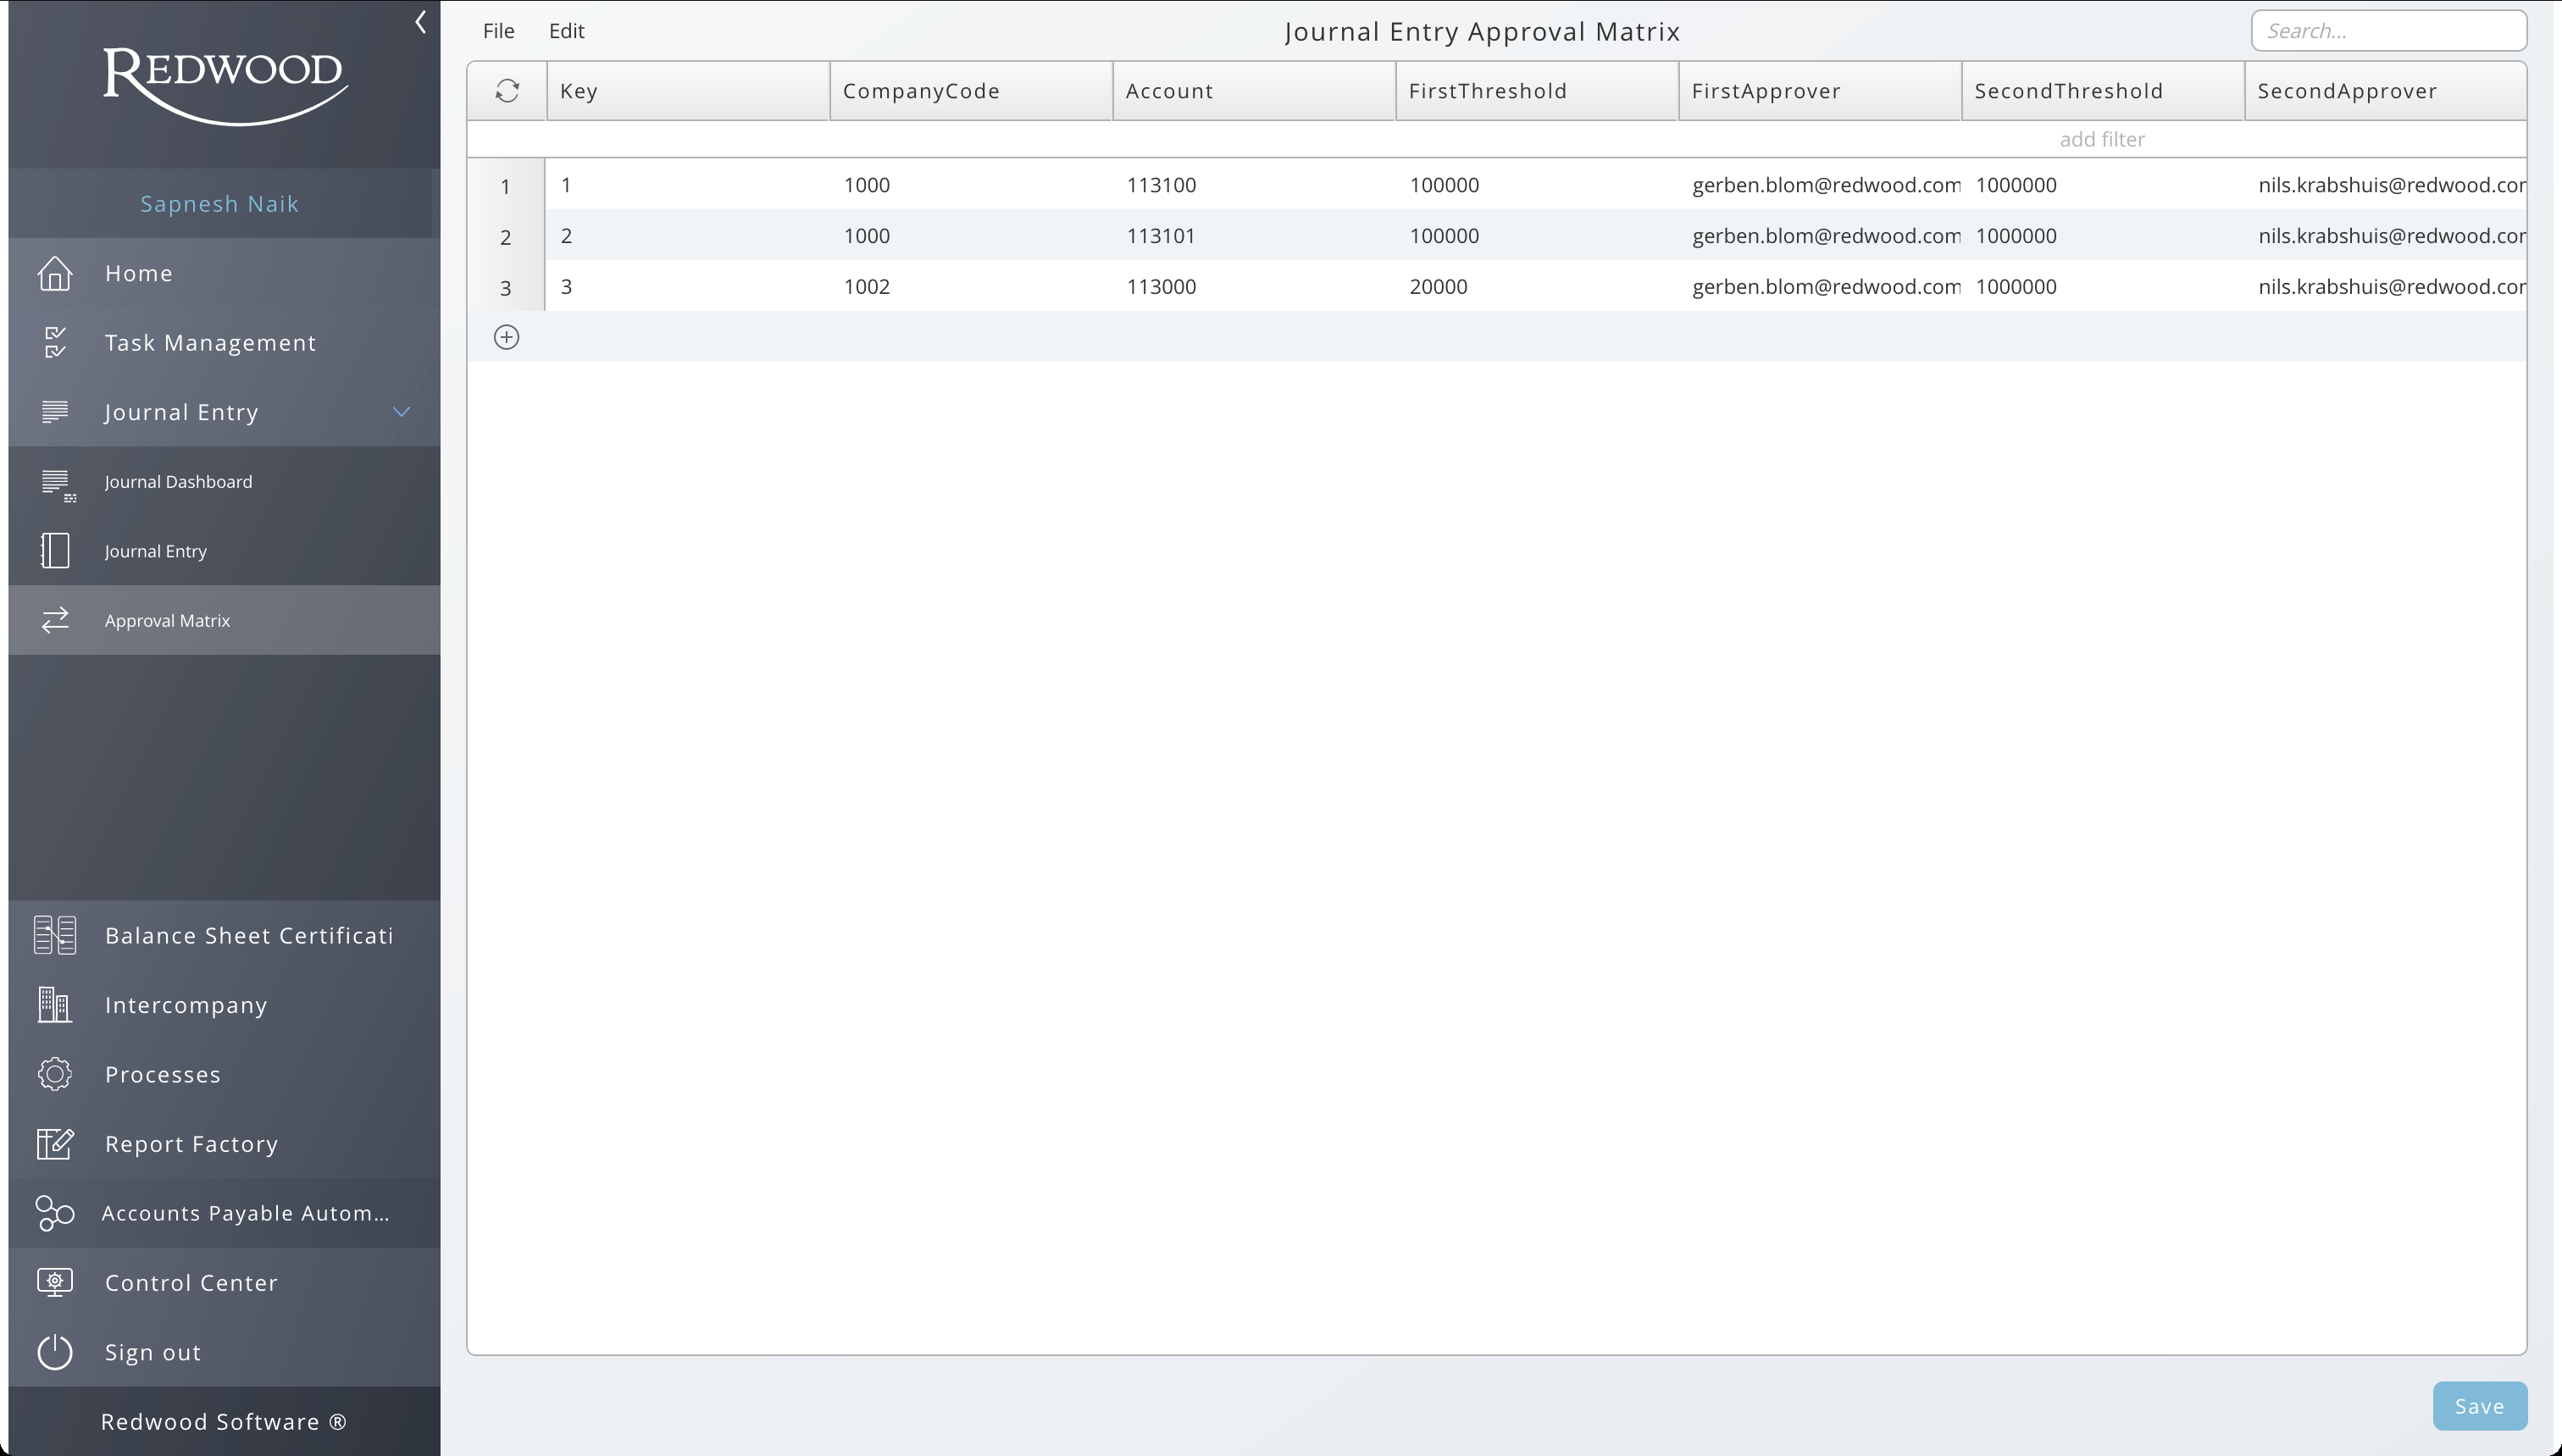Save the approval matrix
This screenshot has width=2562, height=1456.
point(2480,1406)
